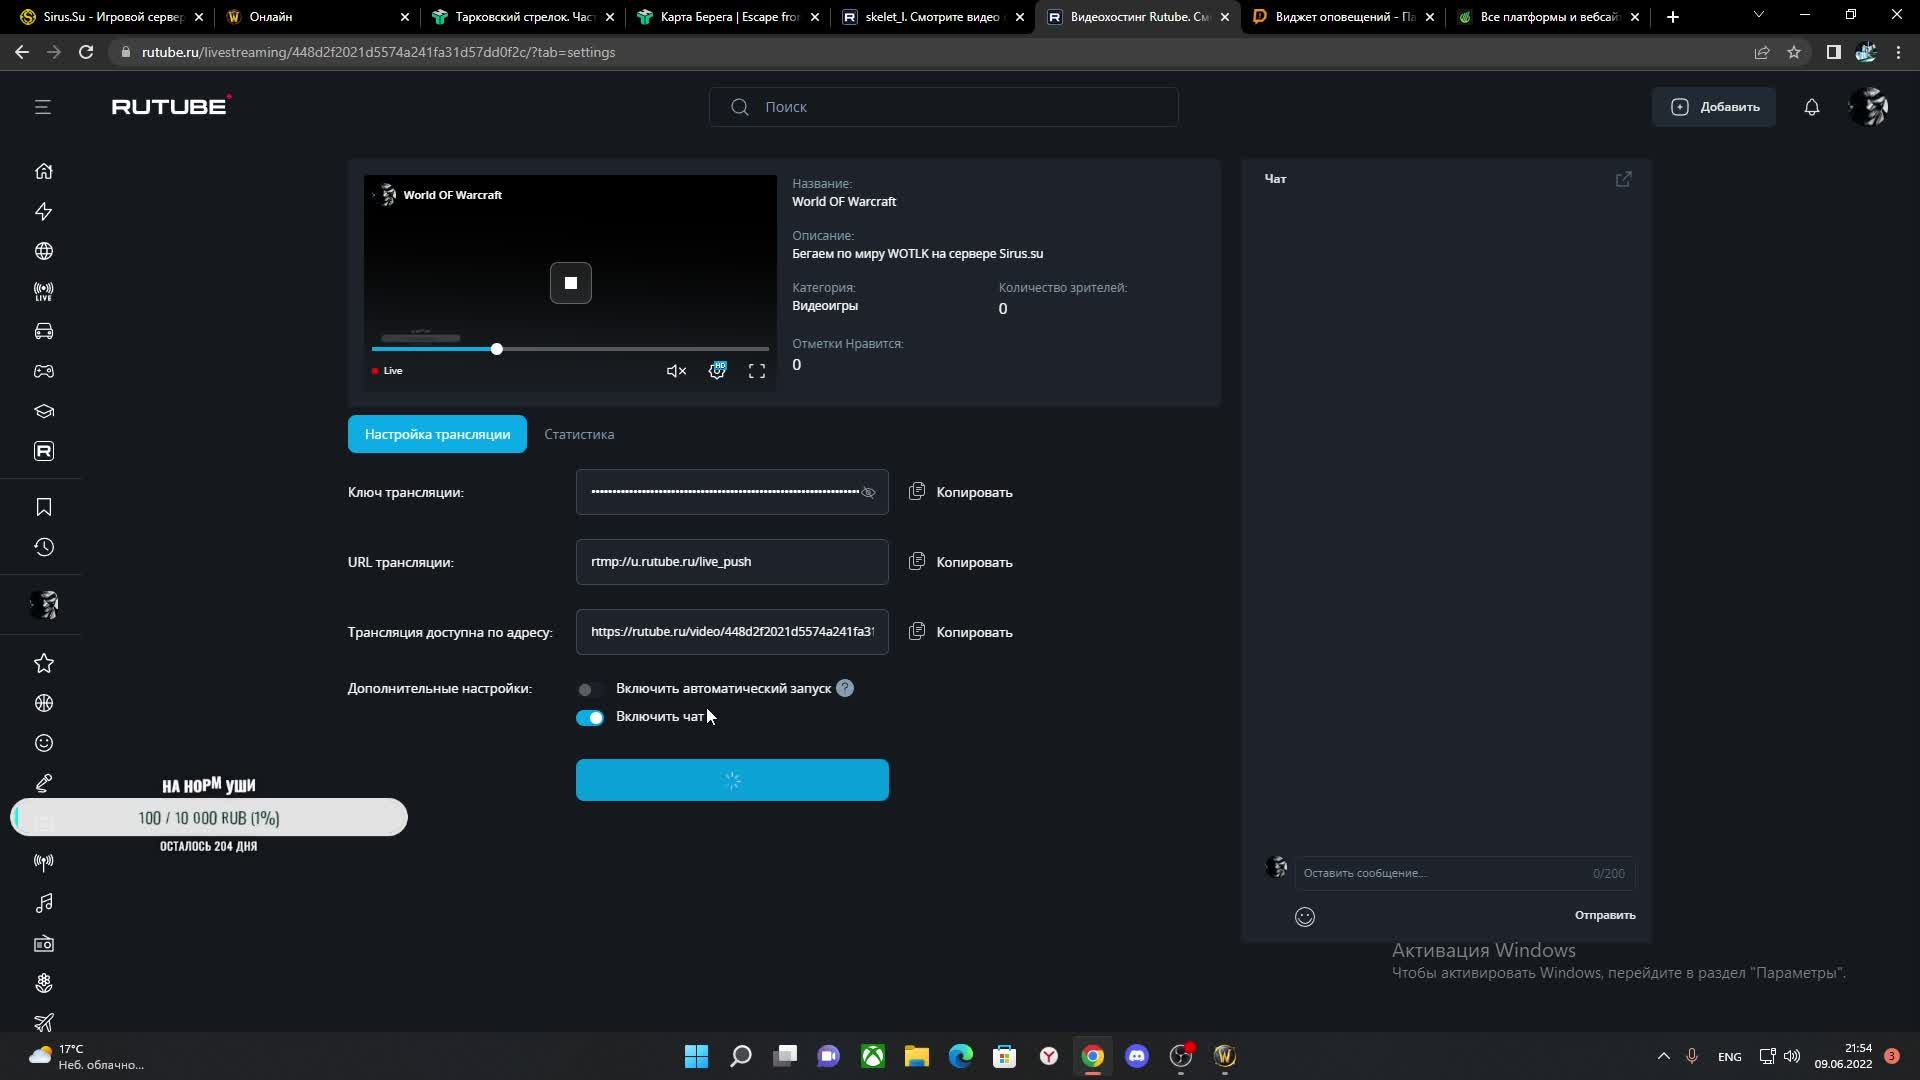Open the music notes category
The height and width of the screenshot is (1080, 1920).
tap(44, 903)
